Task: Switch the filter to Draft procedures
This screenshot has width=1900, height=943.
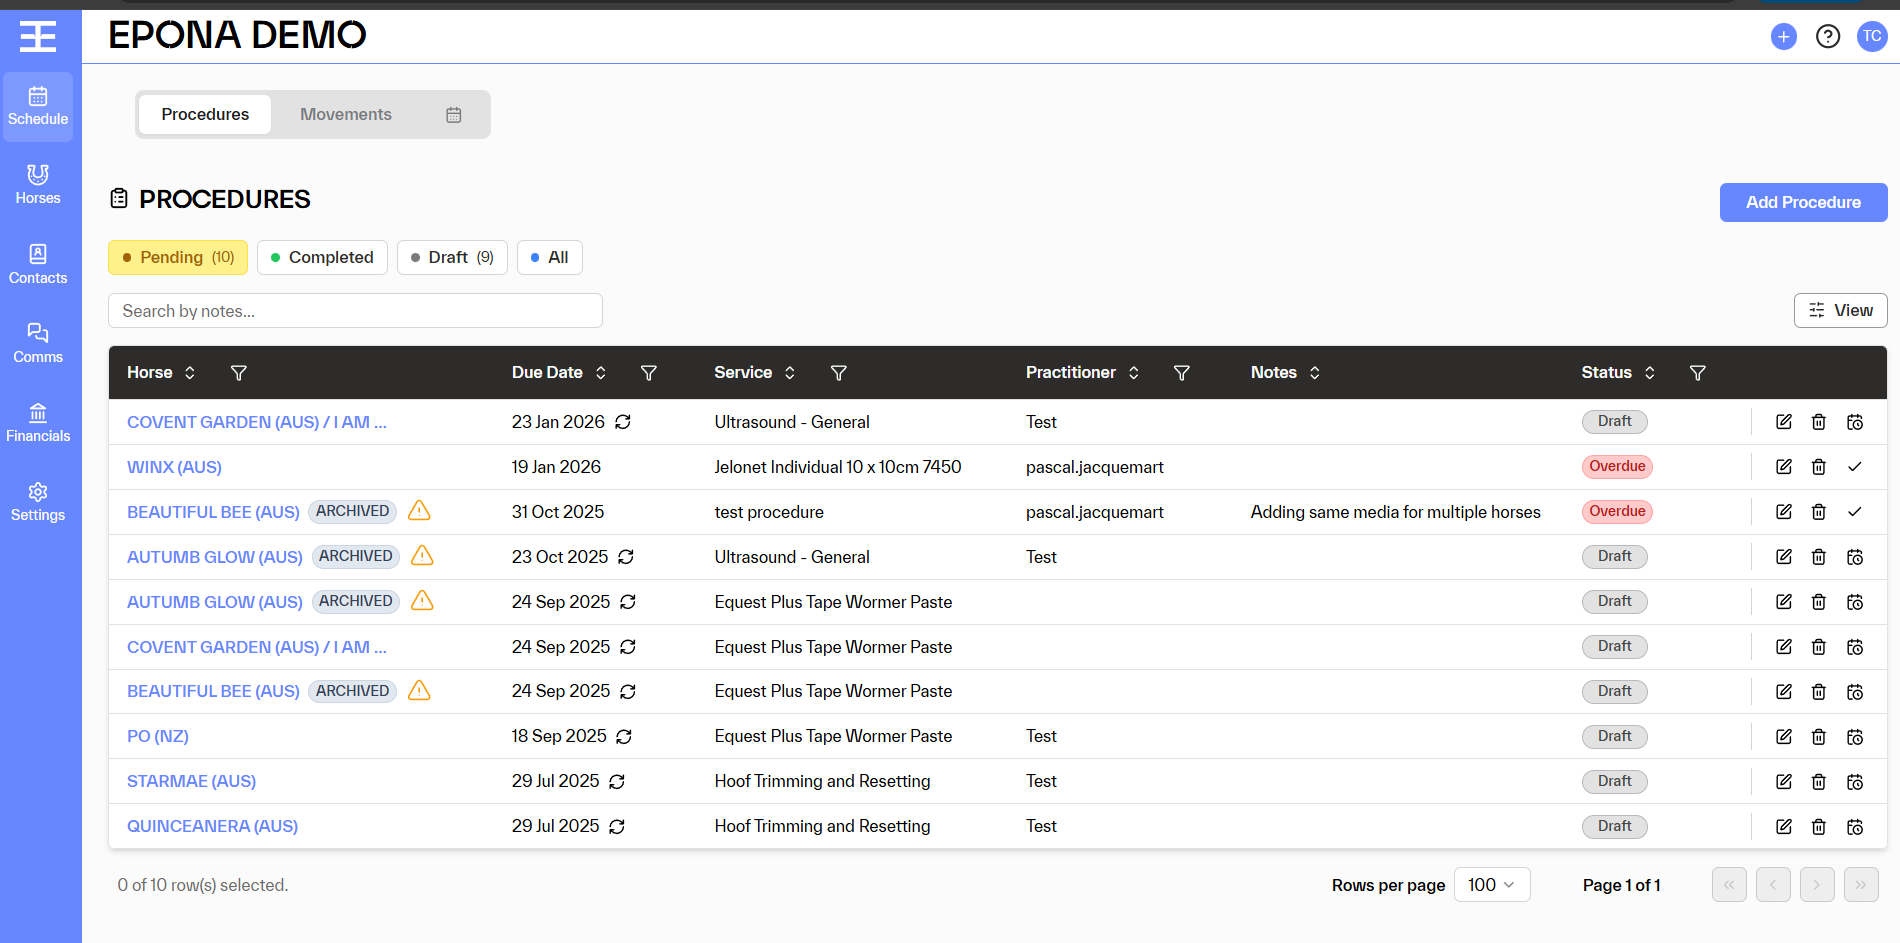Action: (452, 258)
